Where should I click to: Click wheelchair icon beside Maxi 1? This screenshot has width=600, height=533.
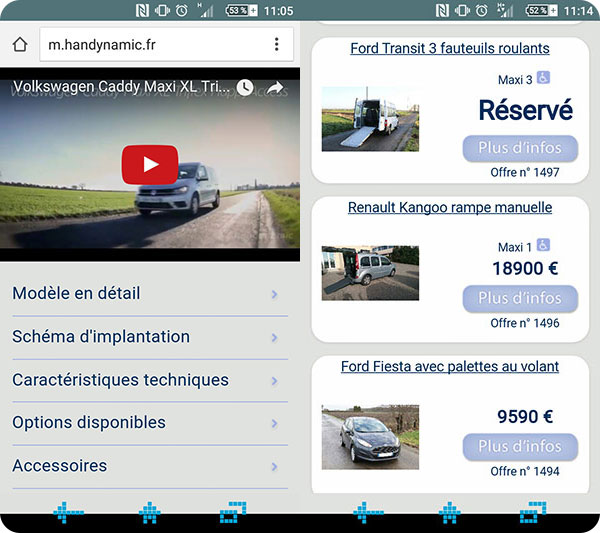pyautogui.click(x=543, y=245)
